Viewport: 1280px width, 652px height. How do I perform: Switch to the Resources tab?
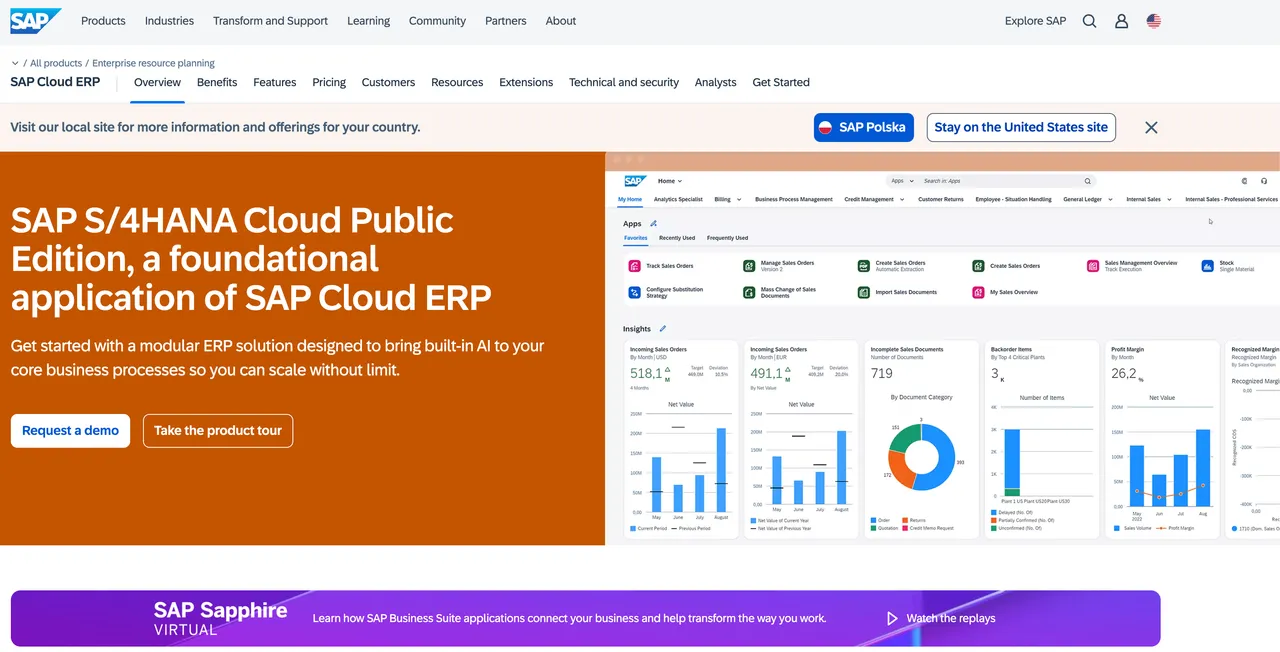[457, 82]
